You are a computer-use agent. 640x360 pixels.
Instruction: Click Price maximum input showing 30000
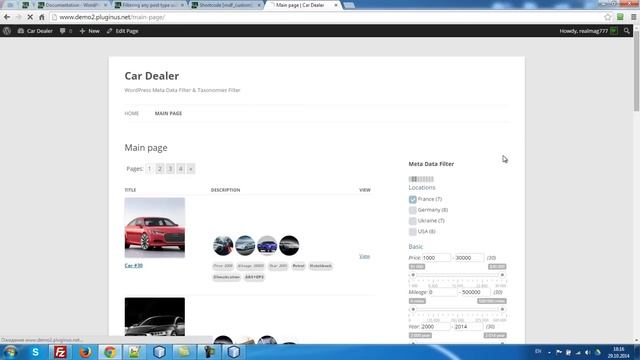pos(469,258)
